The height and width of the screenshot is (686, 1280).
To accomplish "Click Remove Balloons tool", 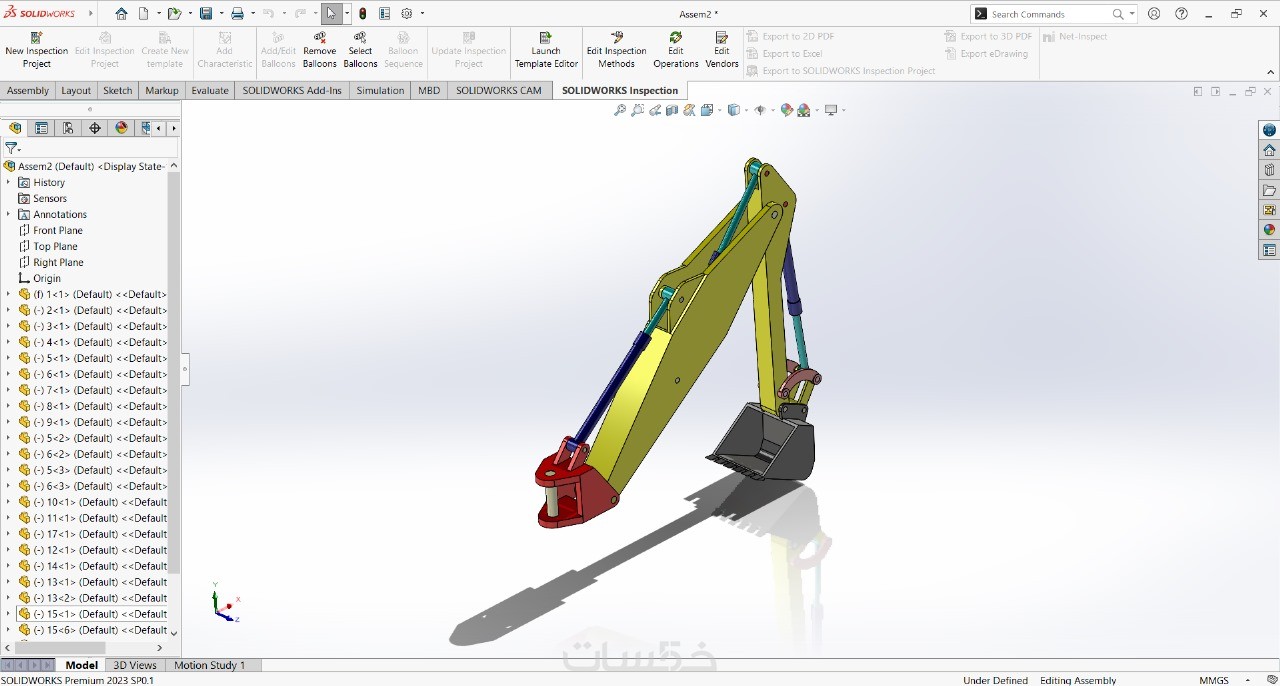I will [319, 50].
